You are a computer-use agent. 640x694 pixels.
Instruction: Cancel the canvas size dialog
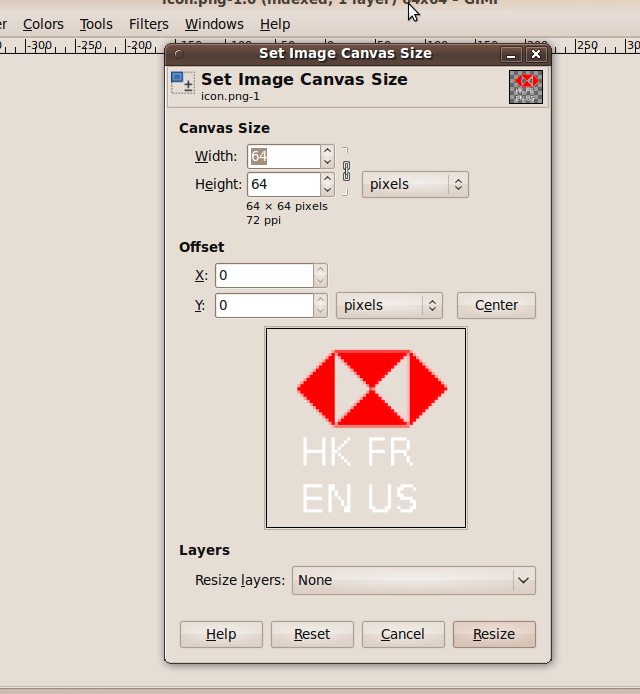[x=403, y=634]
